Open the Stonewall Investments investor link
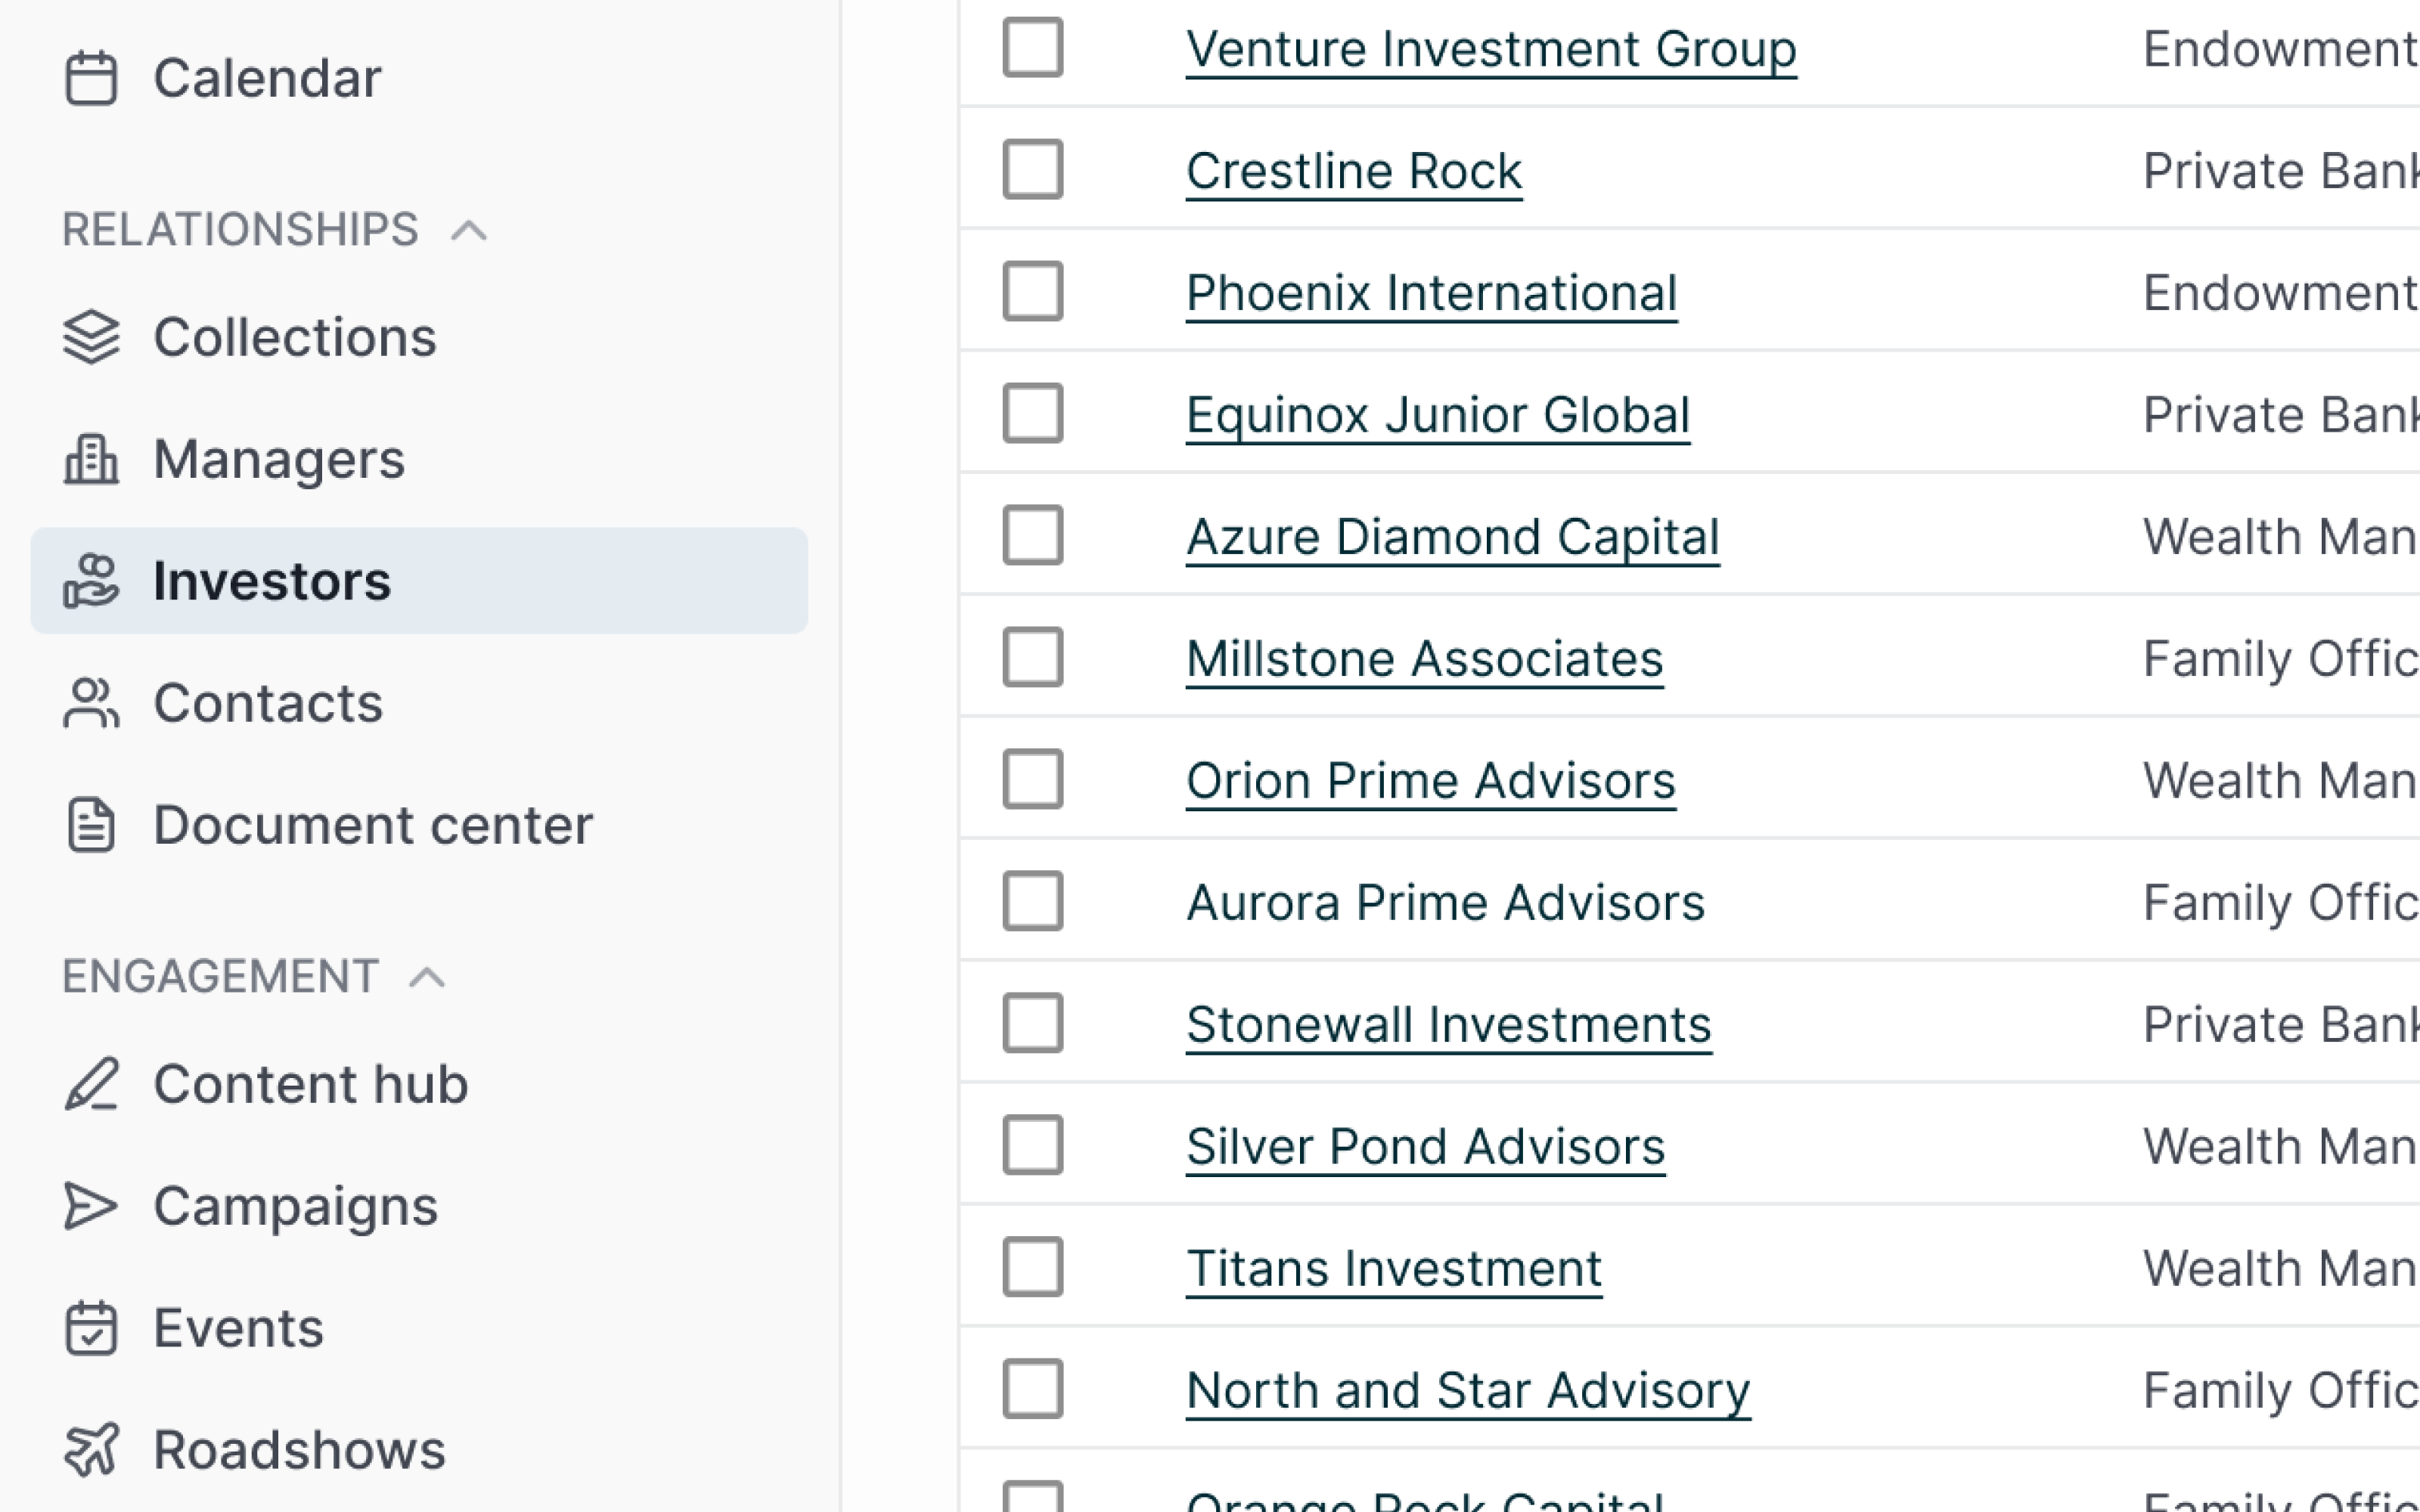Viewport: 2420px width, 1512px height. point(1448,1024)
